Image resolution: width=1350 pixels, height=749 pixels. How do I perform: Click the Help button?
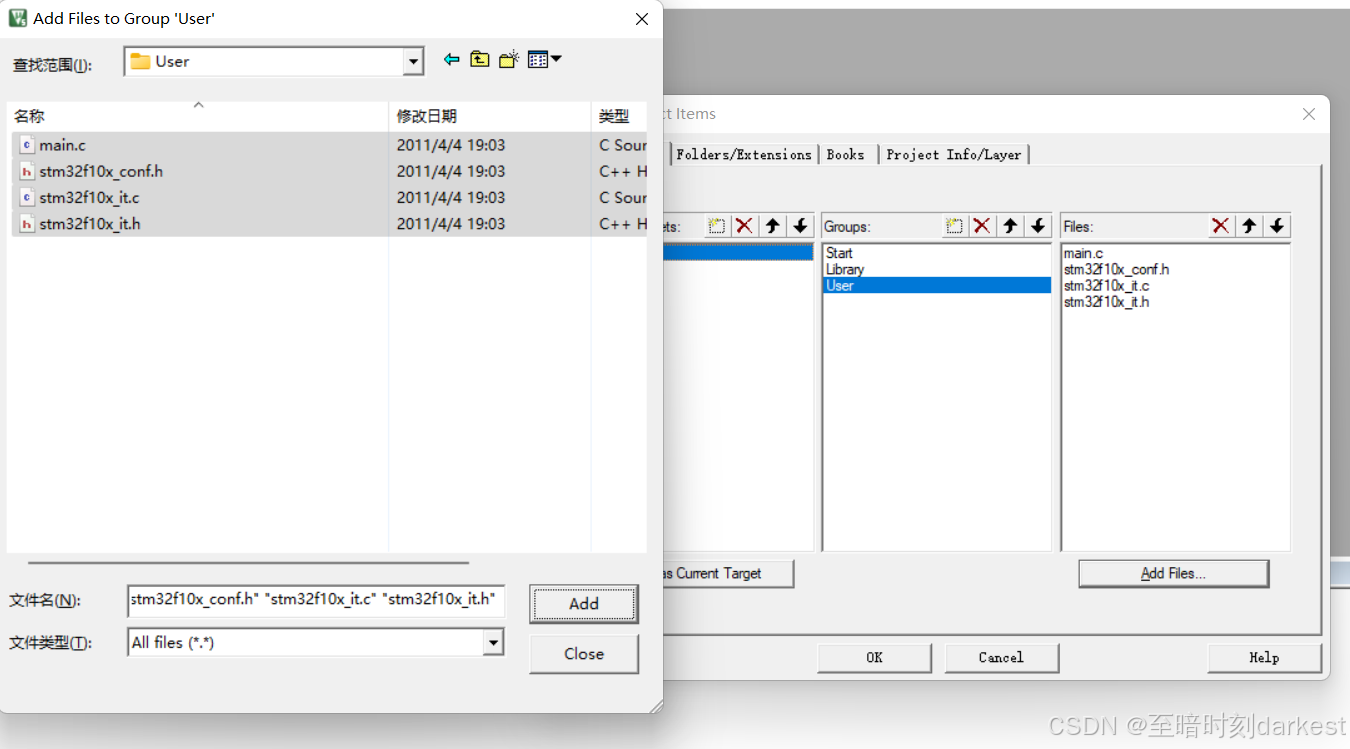(x=1264, y=657)
